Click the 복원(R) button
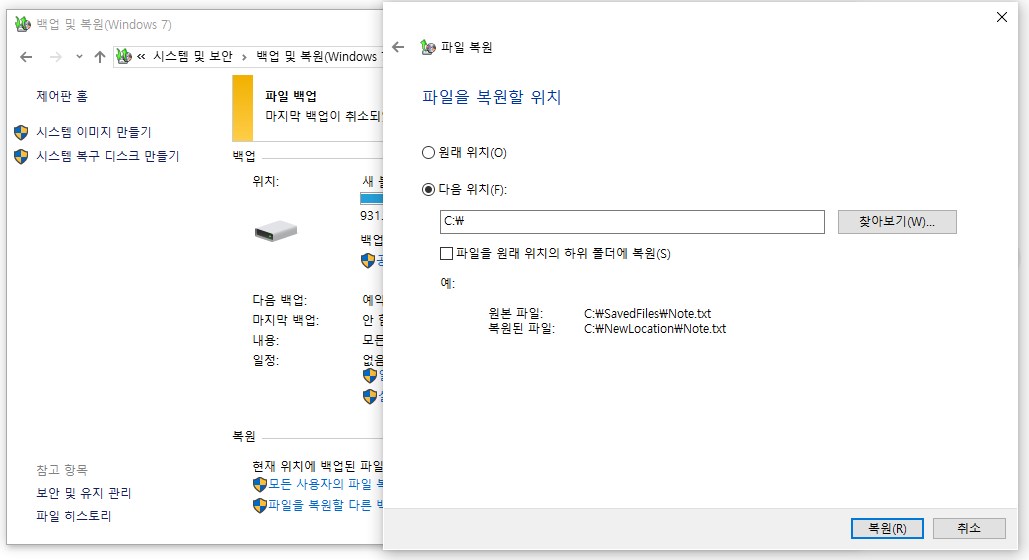 coord(887,528)
